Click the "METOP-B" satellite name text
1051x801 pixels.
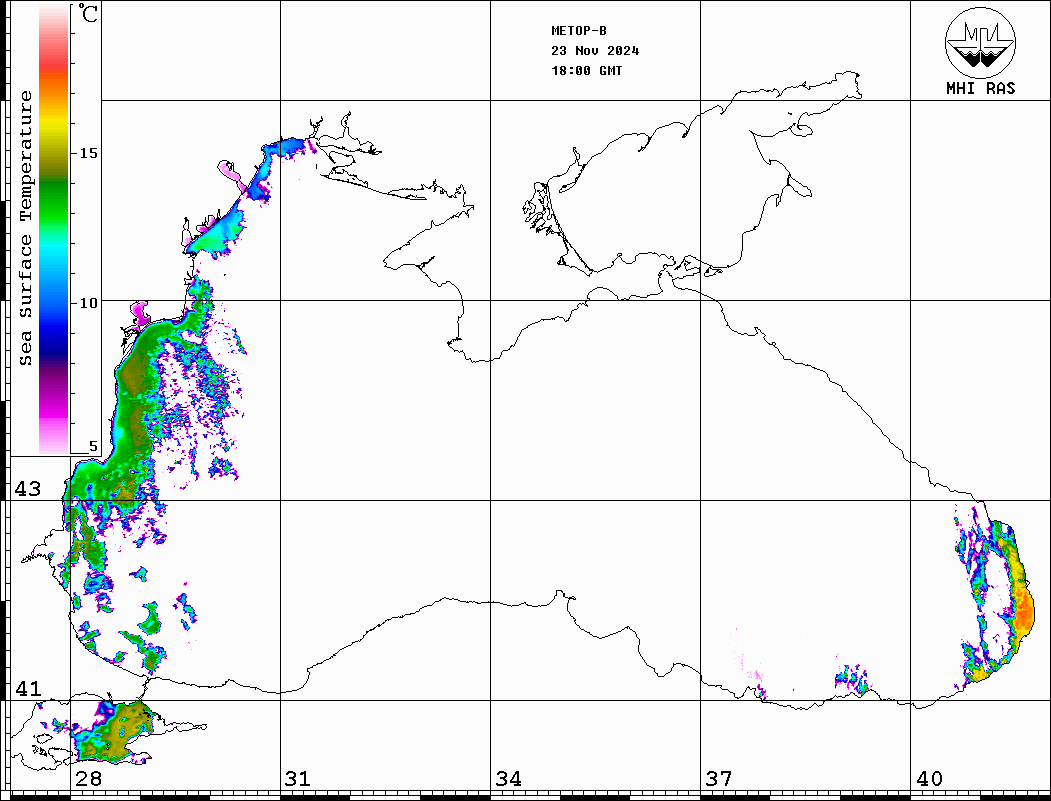tap(579, 31)
